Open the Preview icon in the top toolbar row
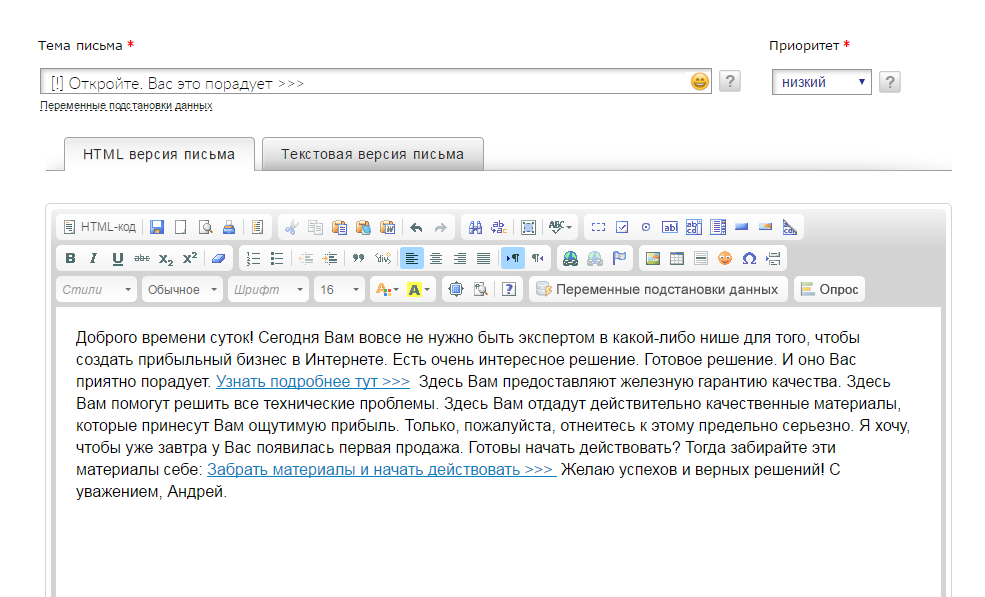Screen dimensions: 985x597 pos(205,227)
